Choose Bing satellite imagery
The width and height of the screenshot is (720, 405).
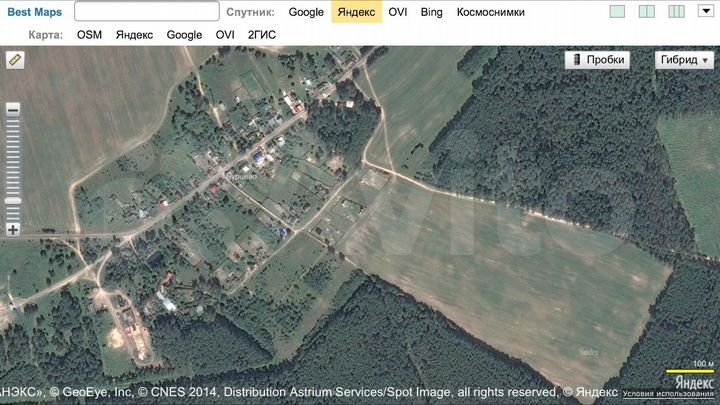click(x=431, y=12)
